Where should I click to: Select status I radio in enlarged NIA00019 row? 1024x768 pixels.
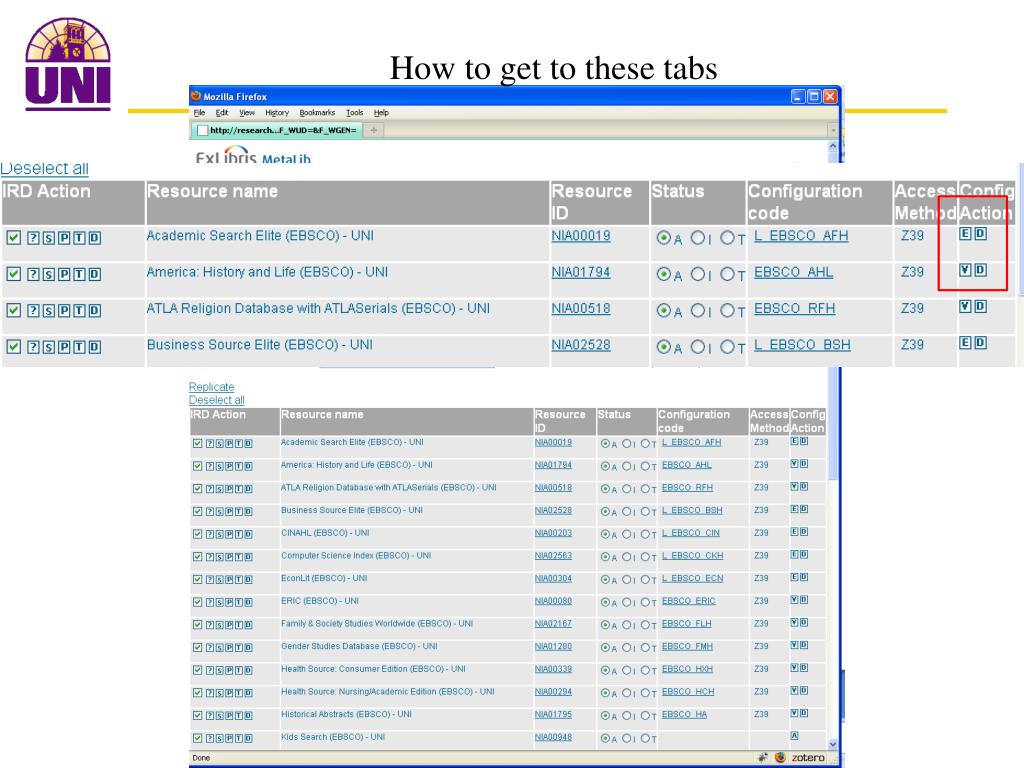point(697,238)
